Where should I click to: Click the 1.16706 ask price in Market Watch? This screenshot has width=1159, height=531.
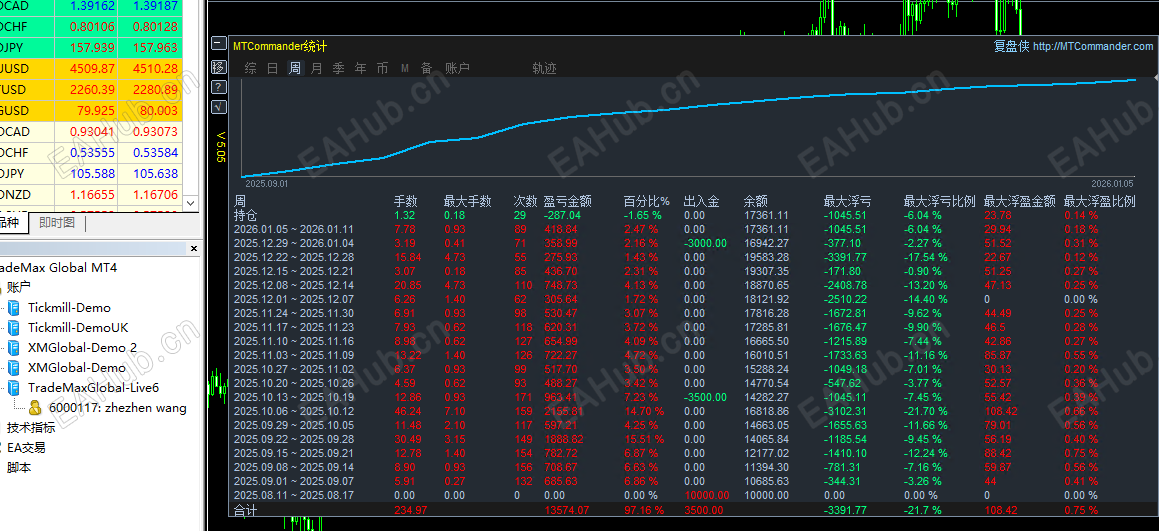coord(155,195)
